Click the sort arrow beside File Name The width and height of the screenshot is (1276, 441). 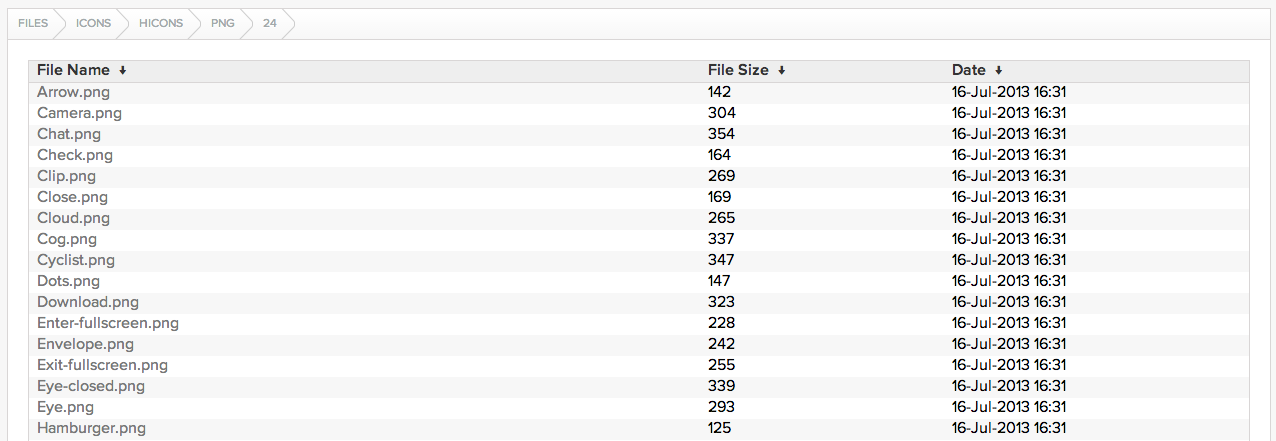[x=122, y=71]
